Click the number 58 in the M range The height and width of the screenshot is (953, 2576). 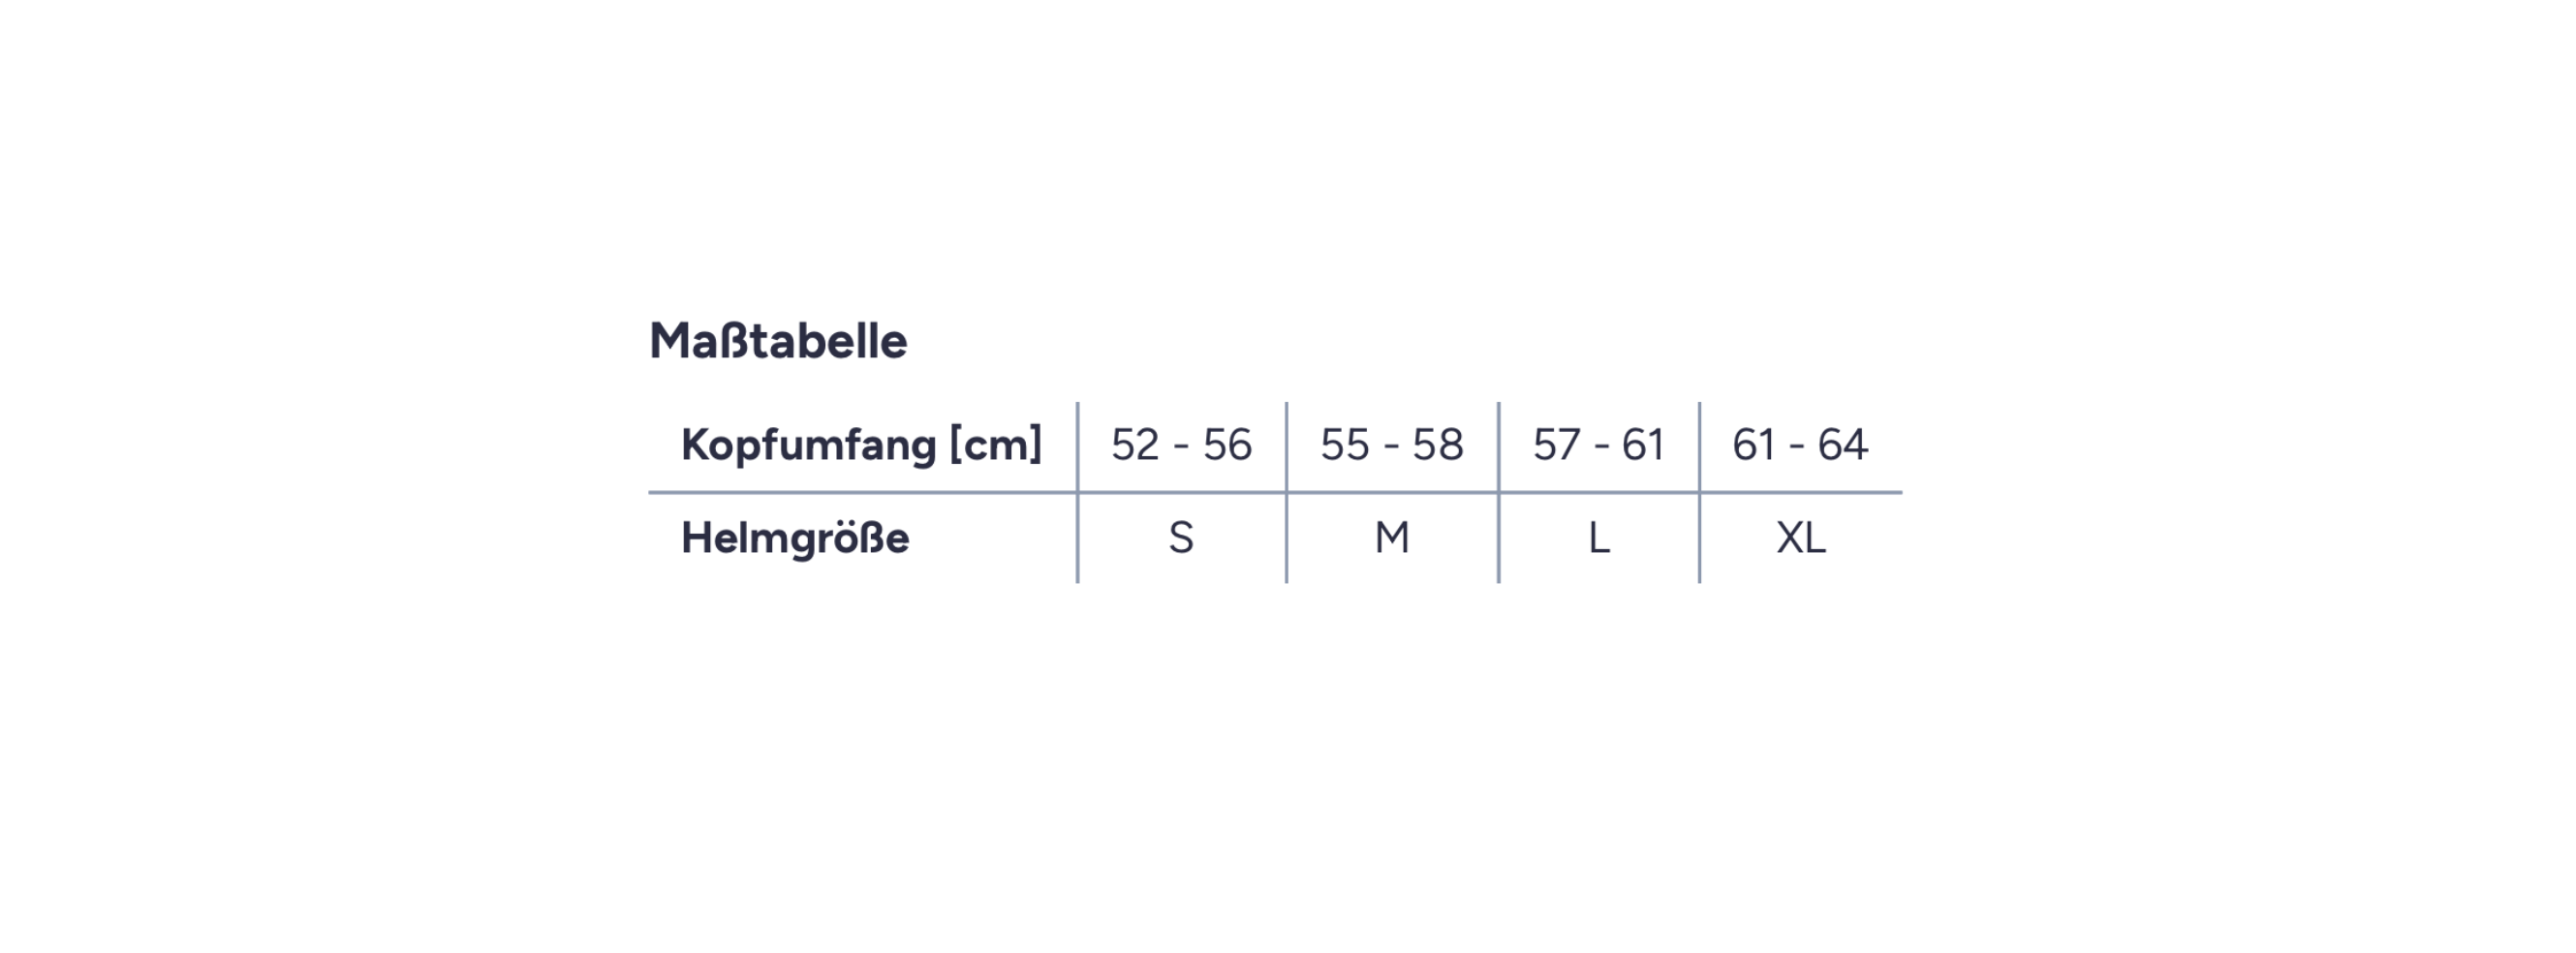(1438, 445)
